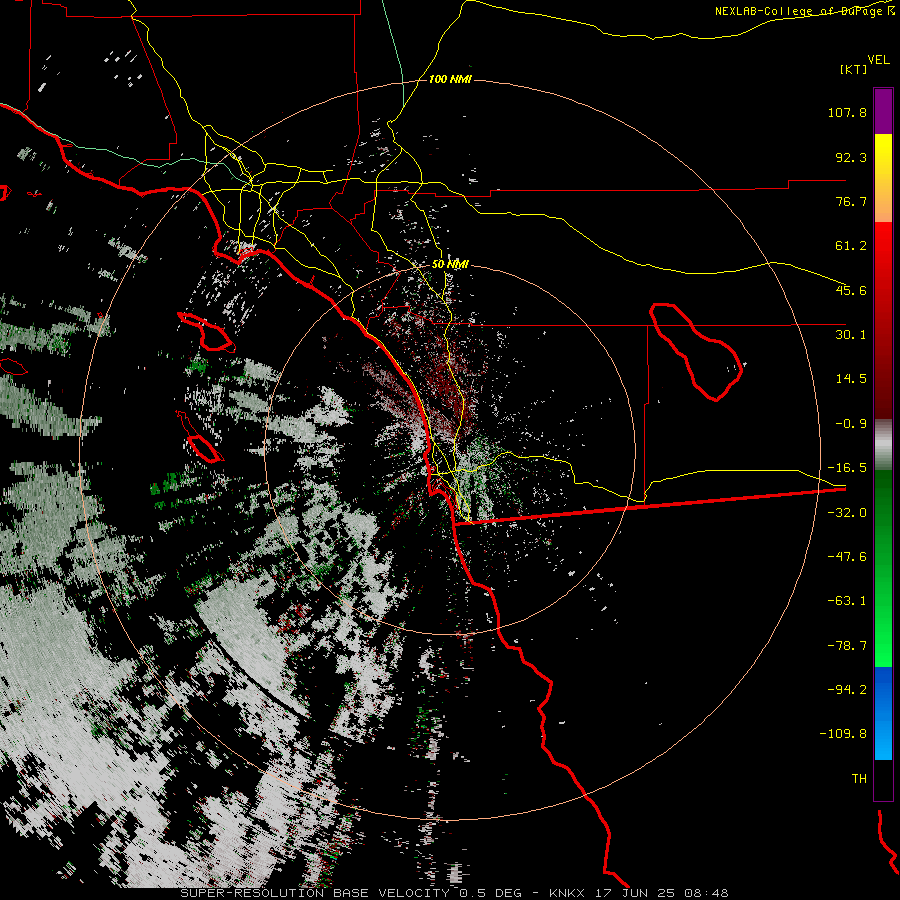
Task: Click the 92.3 velocity scale value
Action: [851, 157]
